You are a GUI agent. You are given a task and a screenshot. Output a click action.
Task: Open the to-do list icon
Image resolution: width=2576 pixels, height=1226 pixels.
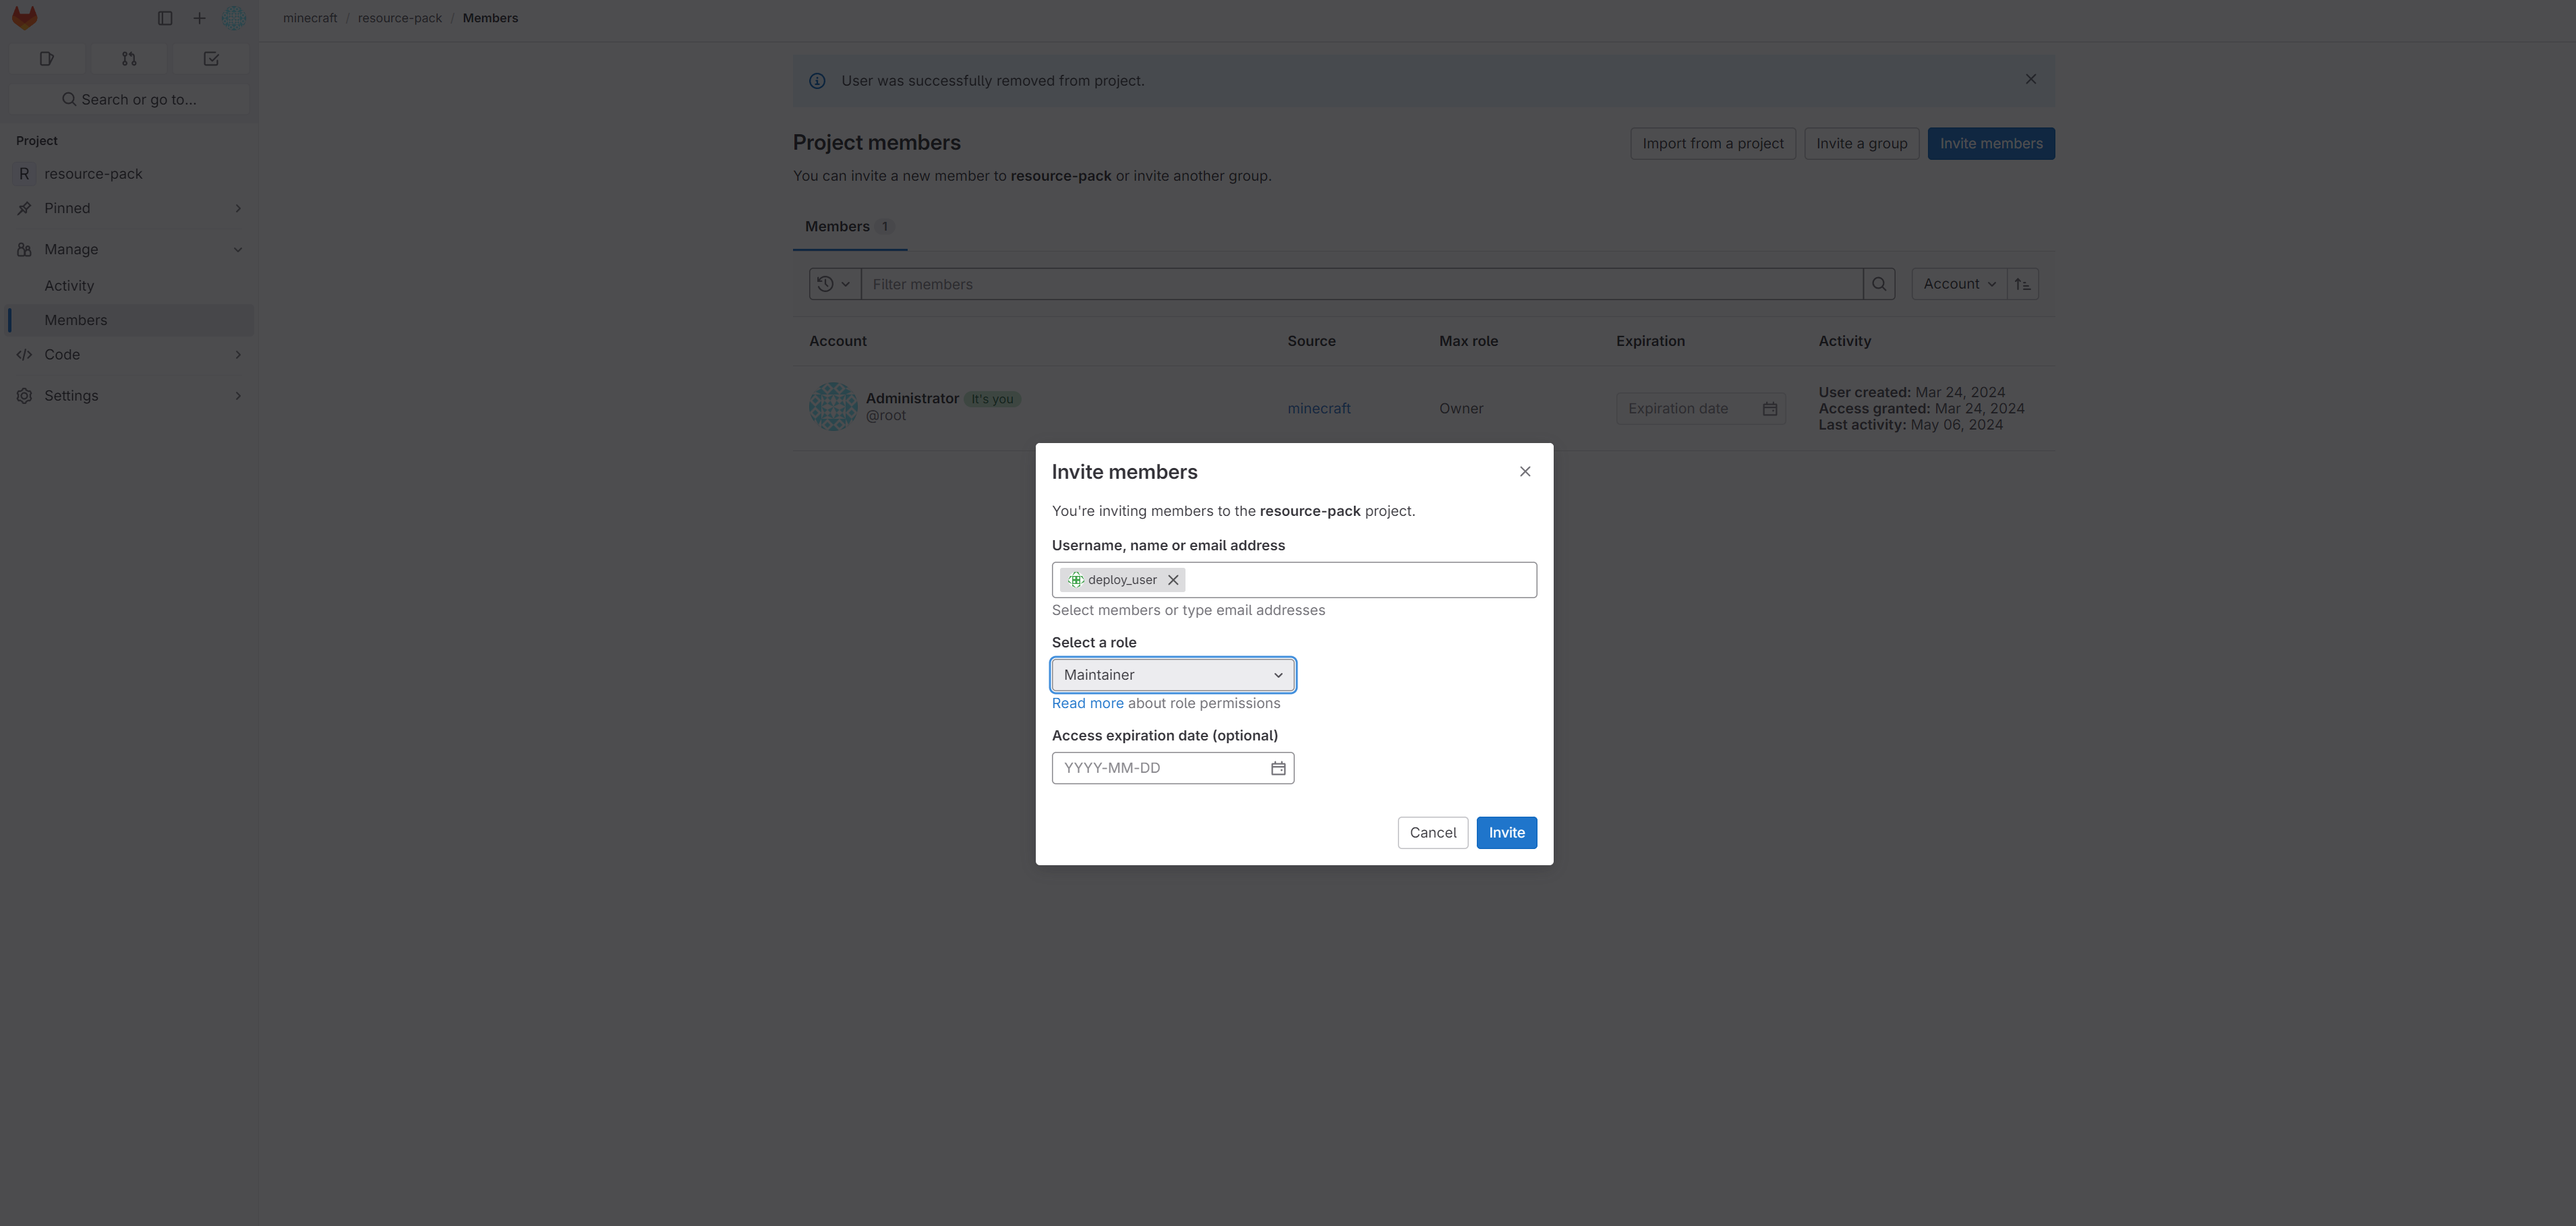tap(211, 59)
